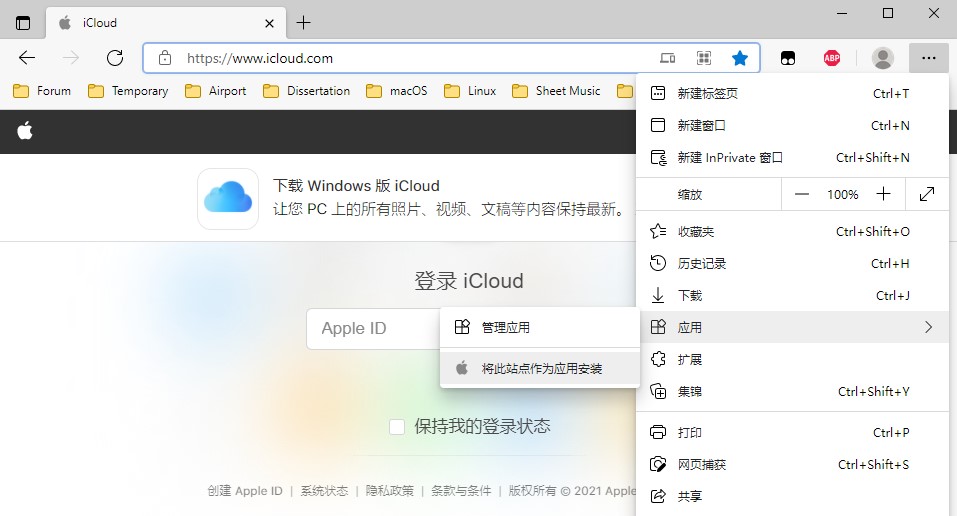This screenshot has width=957, height=516.
Task: Expand the 应用 submenu arrow
Action: (928, 327)
